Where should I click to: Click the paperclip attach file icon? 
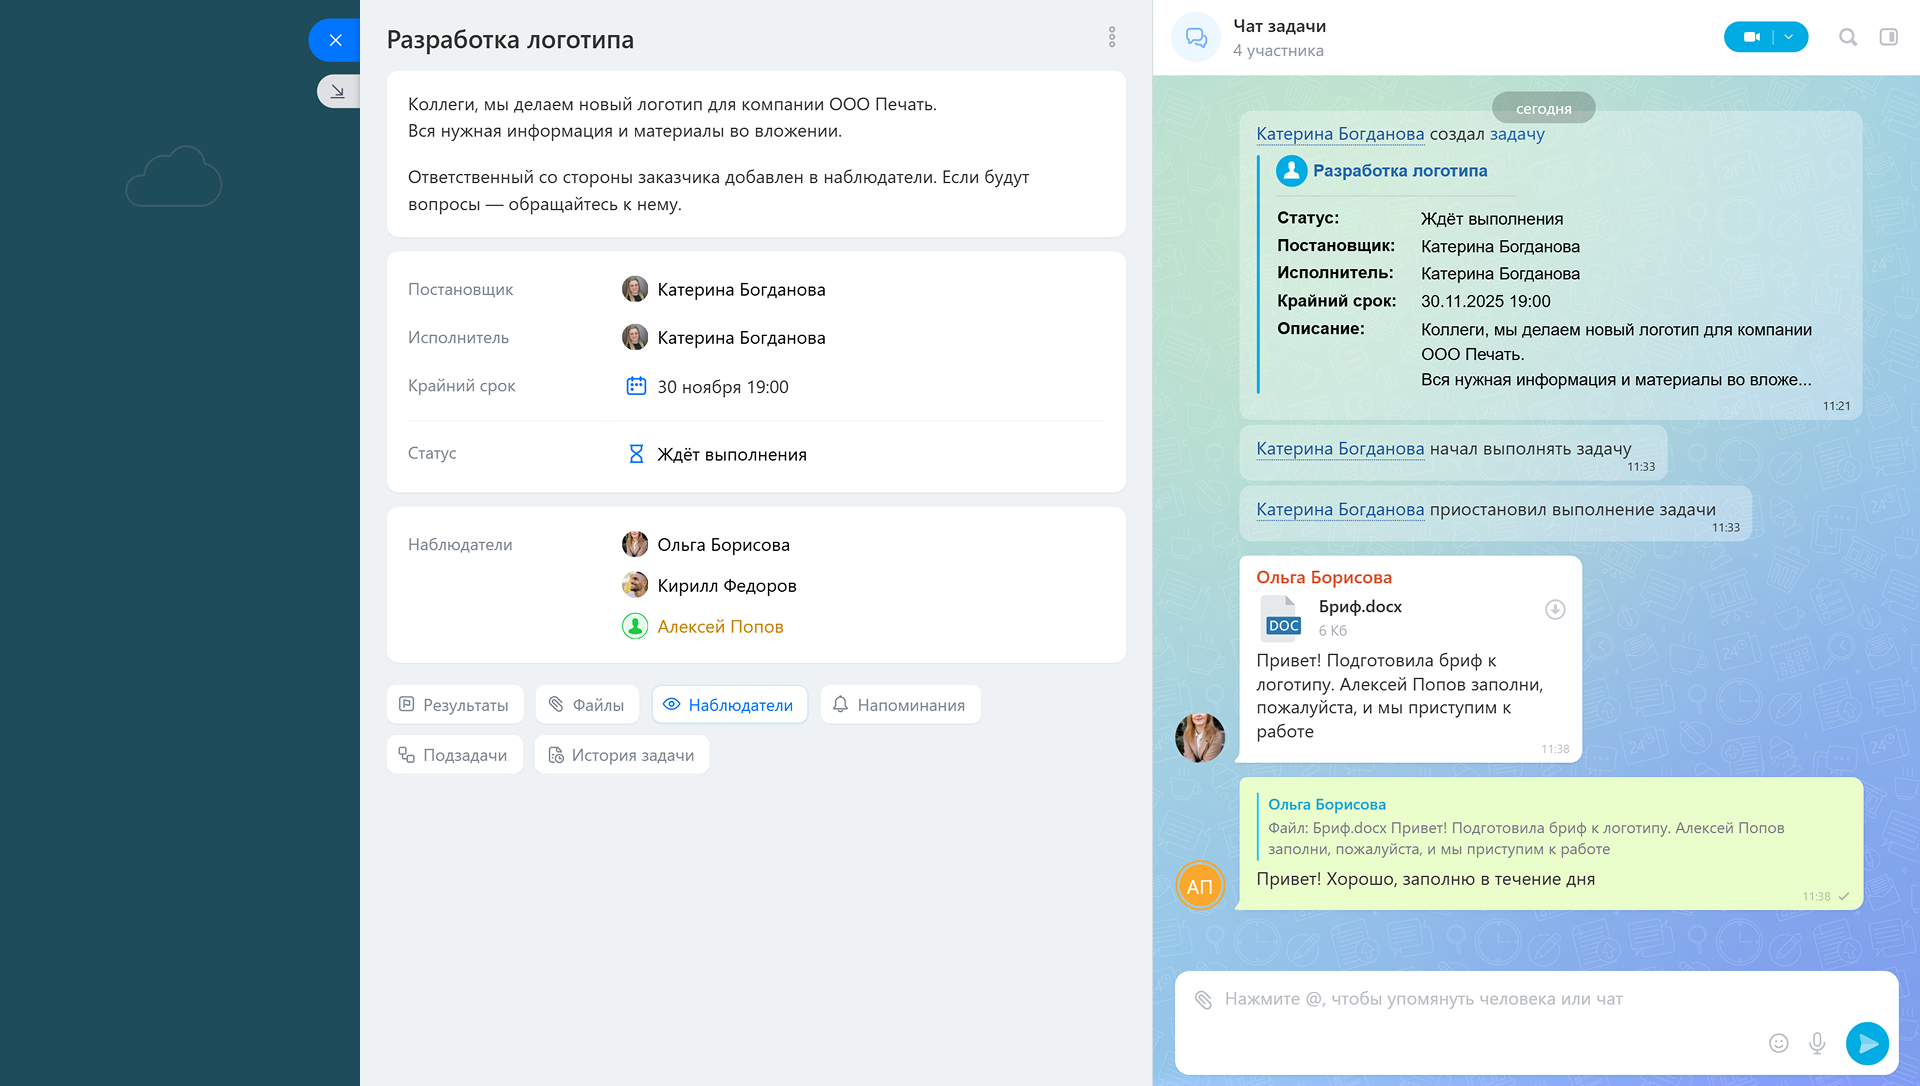(1203, 999)
